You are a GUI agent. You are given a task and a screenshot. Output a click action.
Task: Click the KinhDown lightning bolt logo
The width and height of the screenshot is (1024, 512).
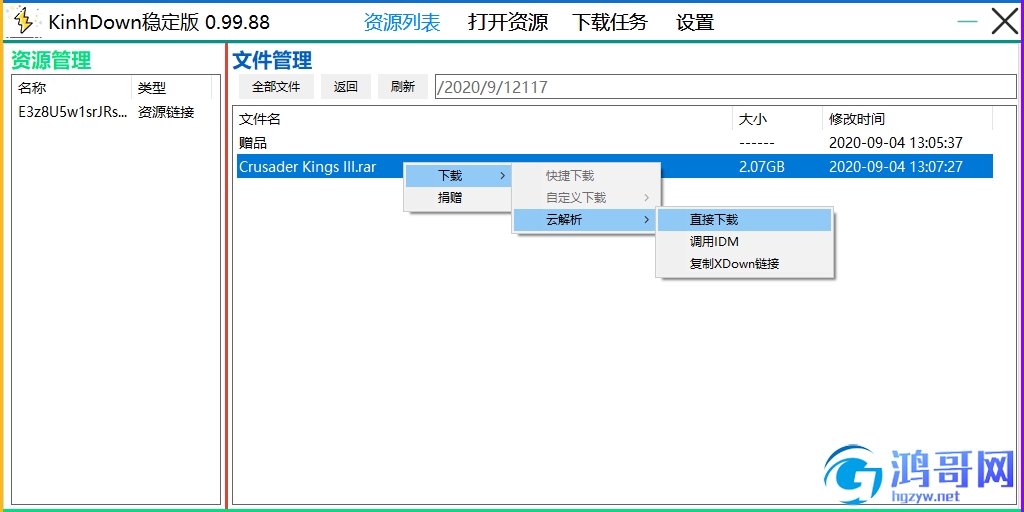tap(24, 22)
